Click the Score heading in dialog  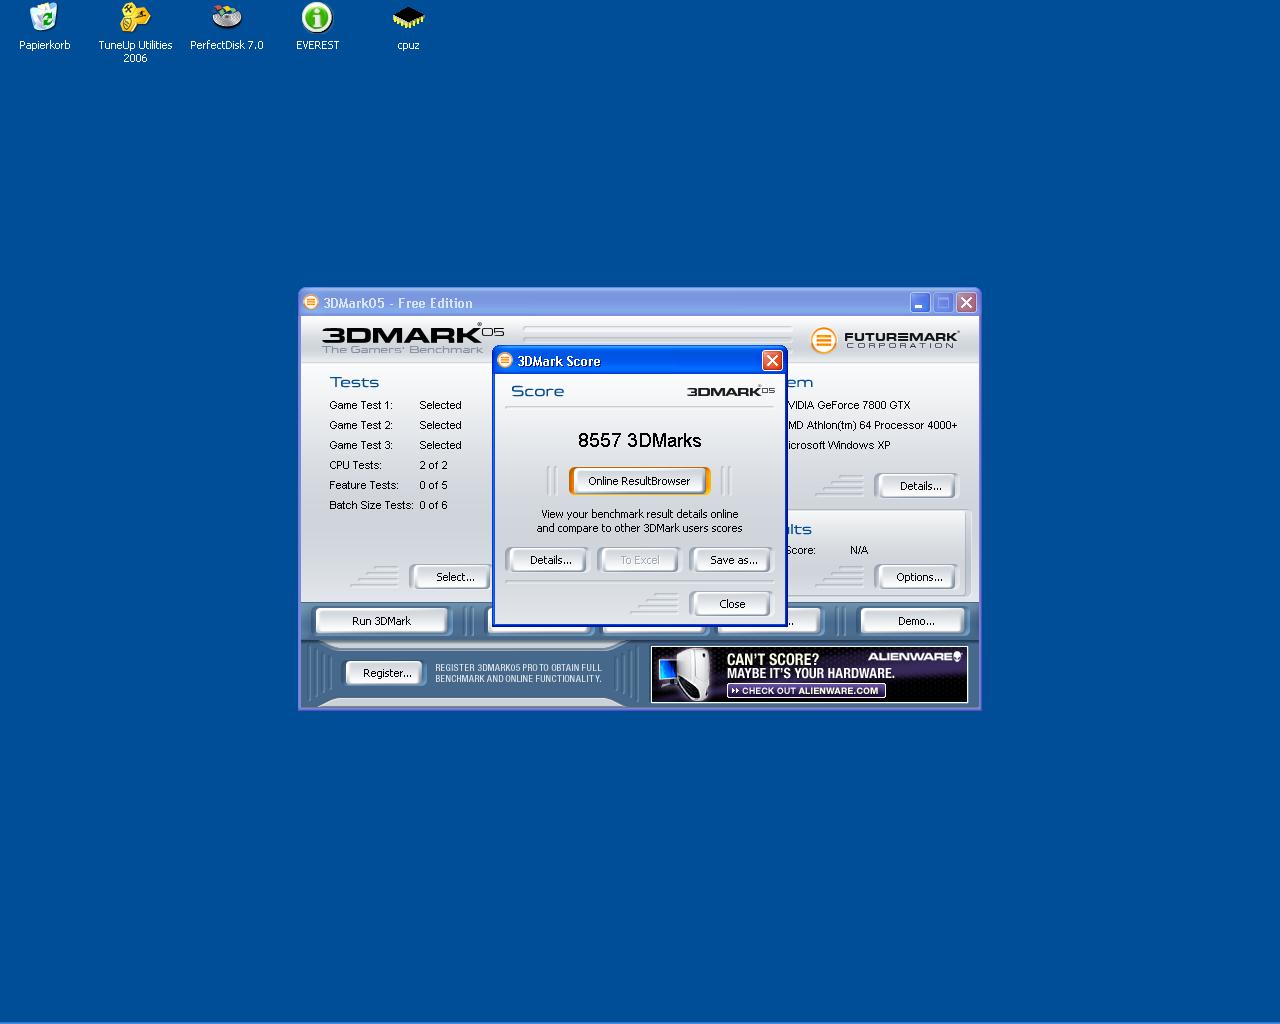[x=537, y=391]
